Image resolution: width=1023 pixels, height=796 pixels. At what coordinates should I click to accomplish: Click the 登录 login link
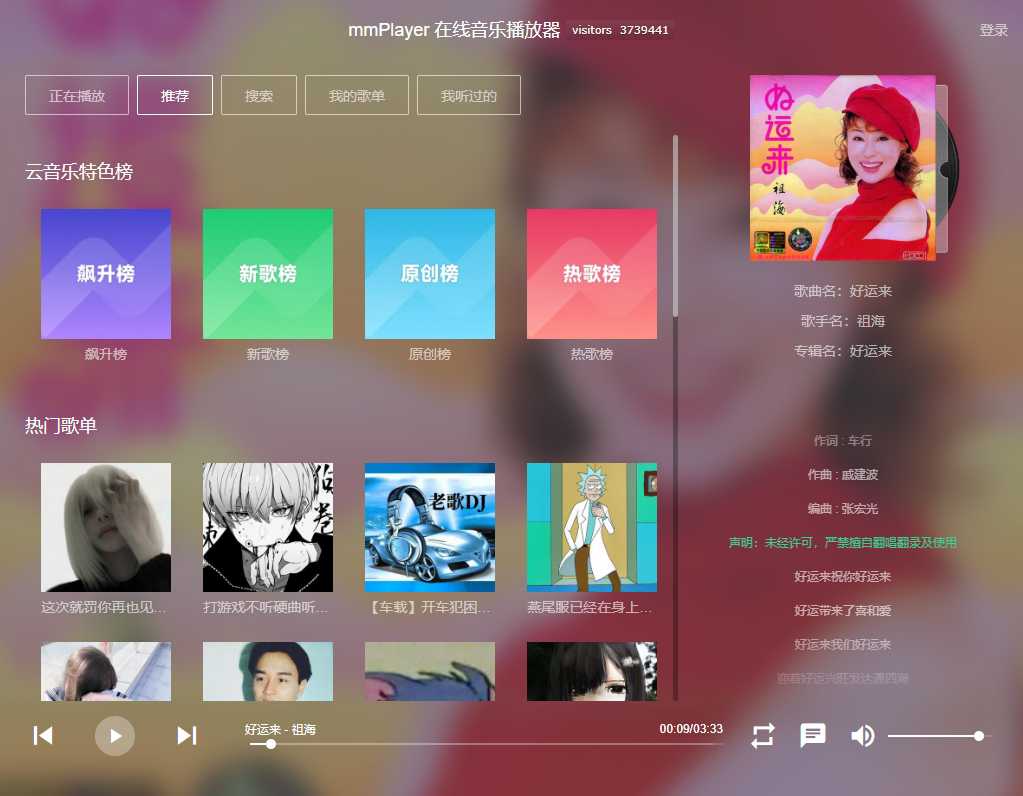[993, 30]
